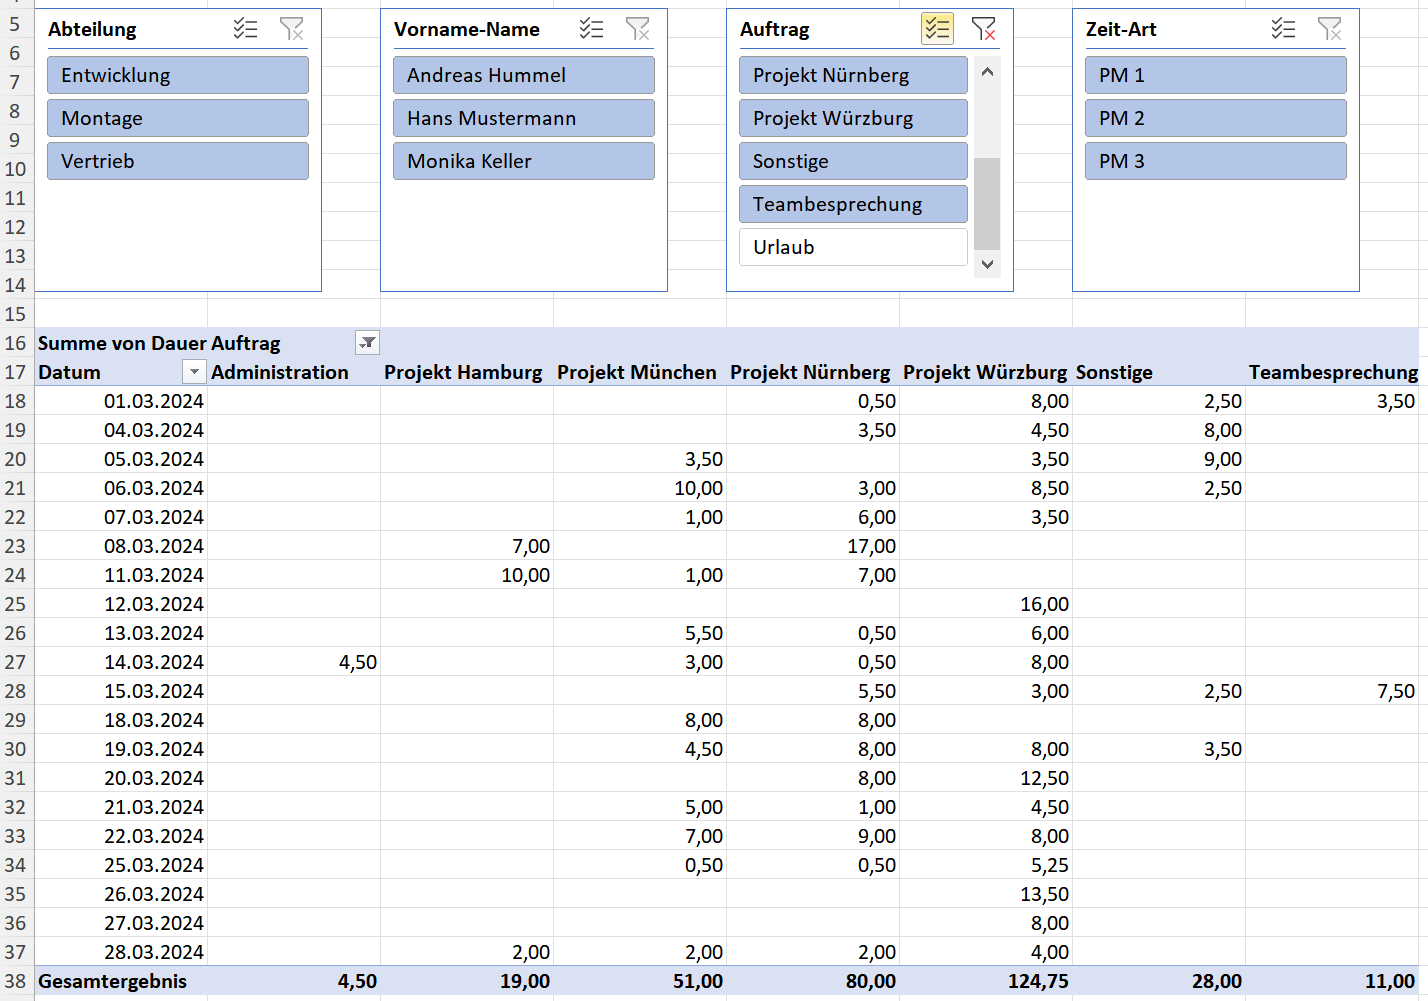Select the Projekt Würzburg column header cell
The width and height of the screenshot is (1428, 1001).
(x=985, y=372)
